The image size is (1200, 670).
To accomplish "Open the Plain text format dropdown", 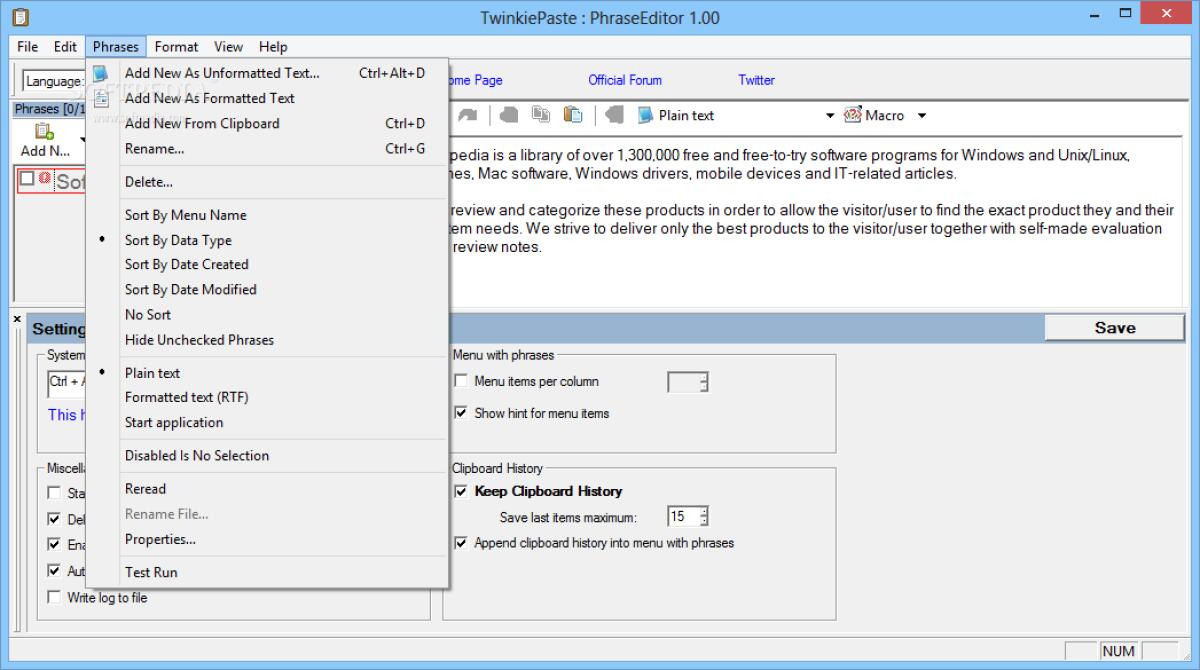I will 829,116.
